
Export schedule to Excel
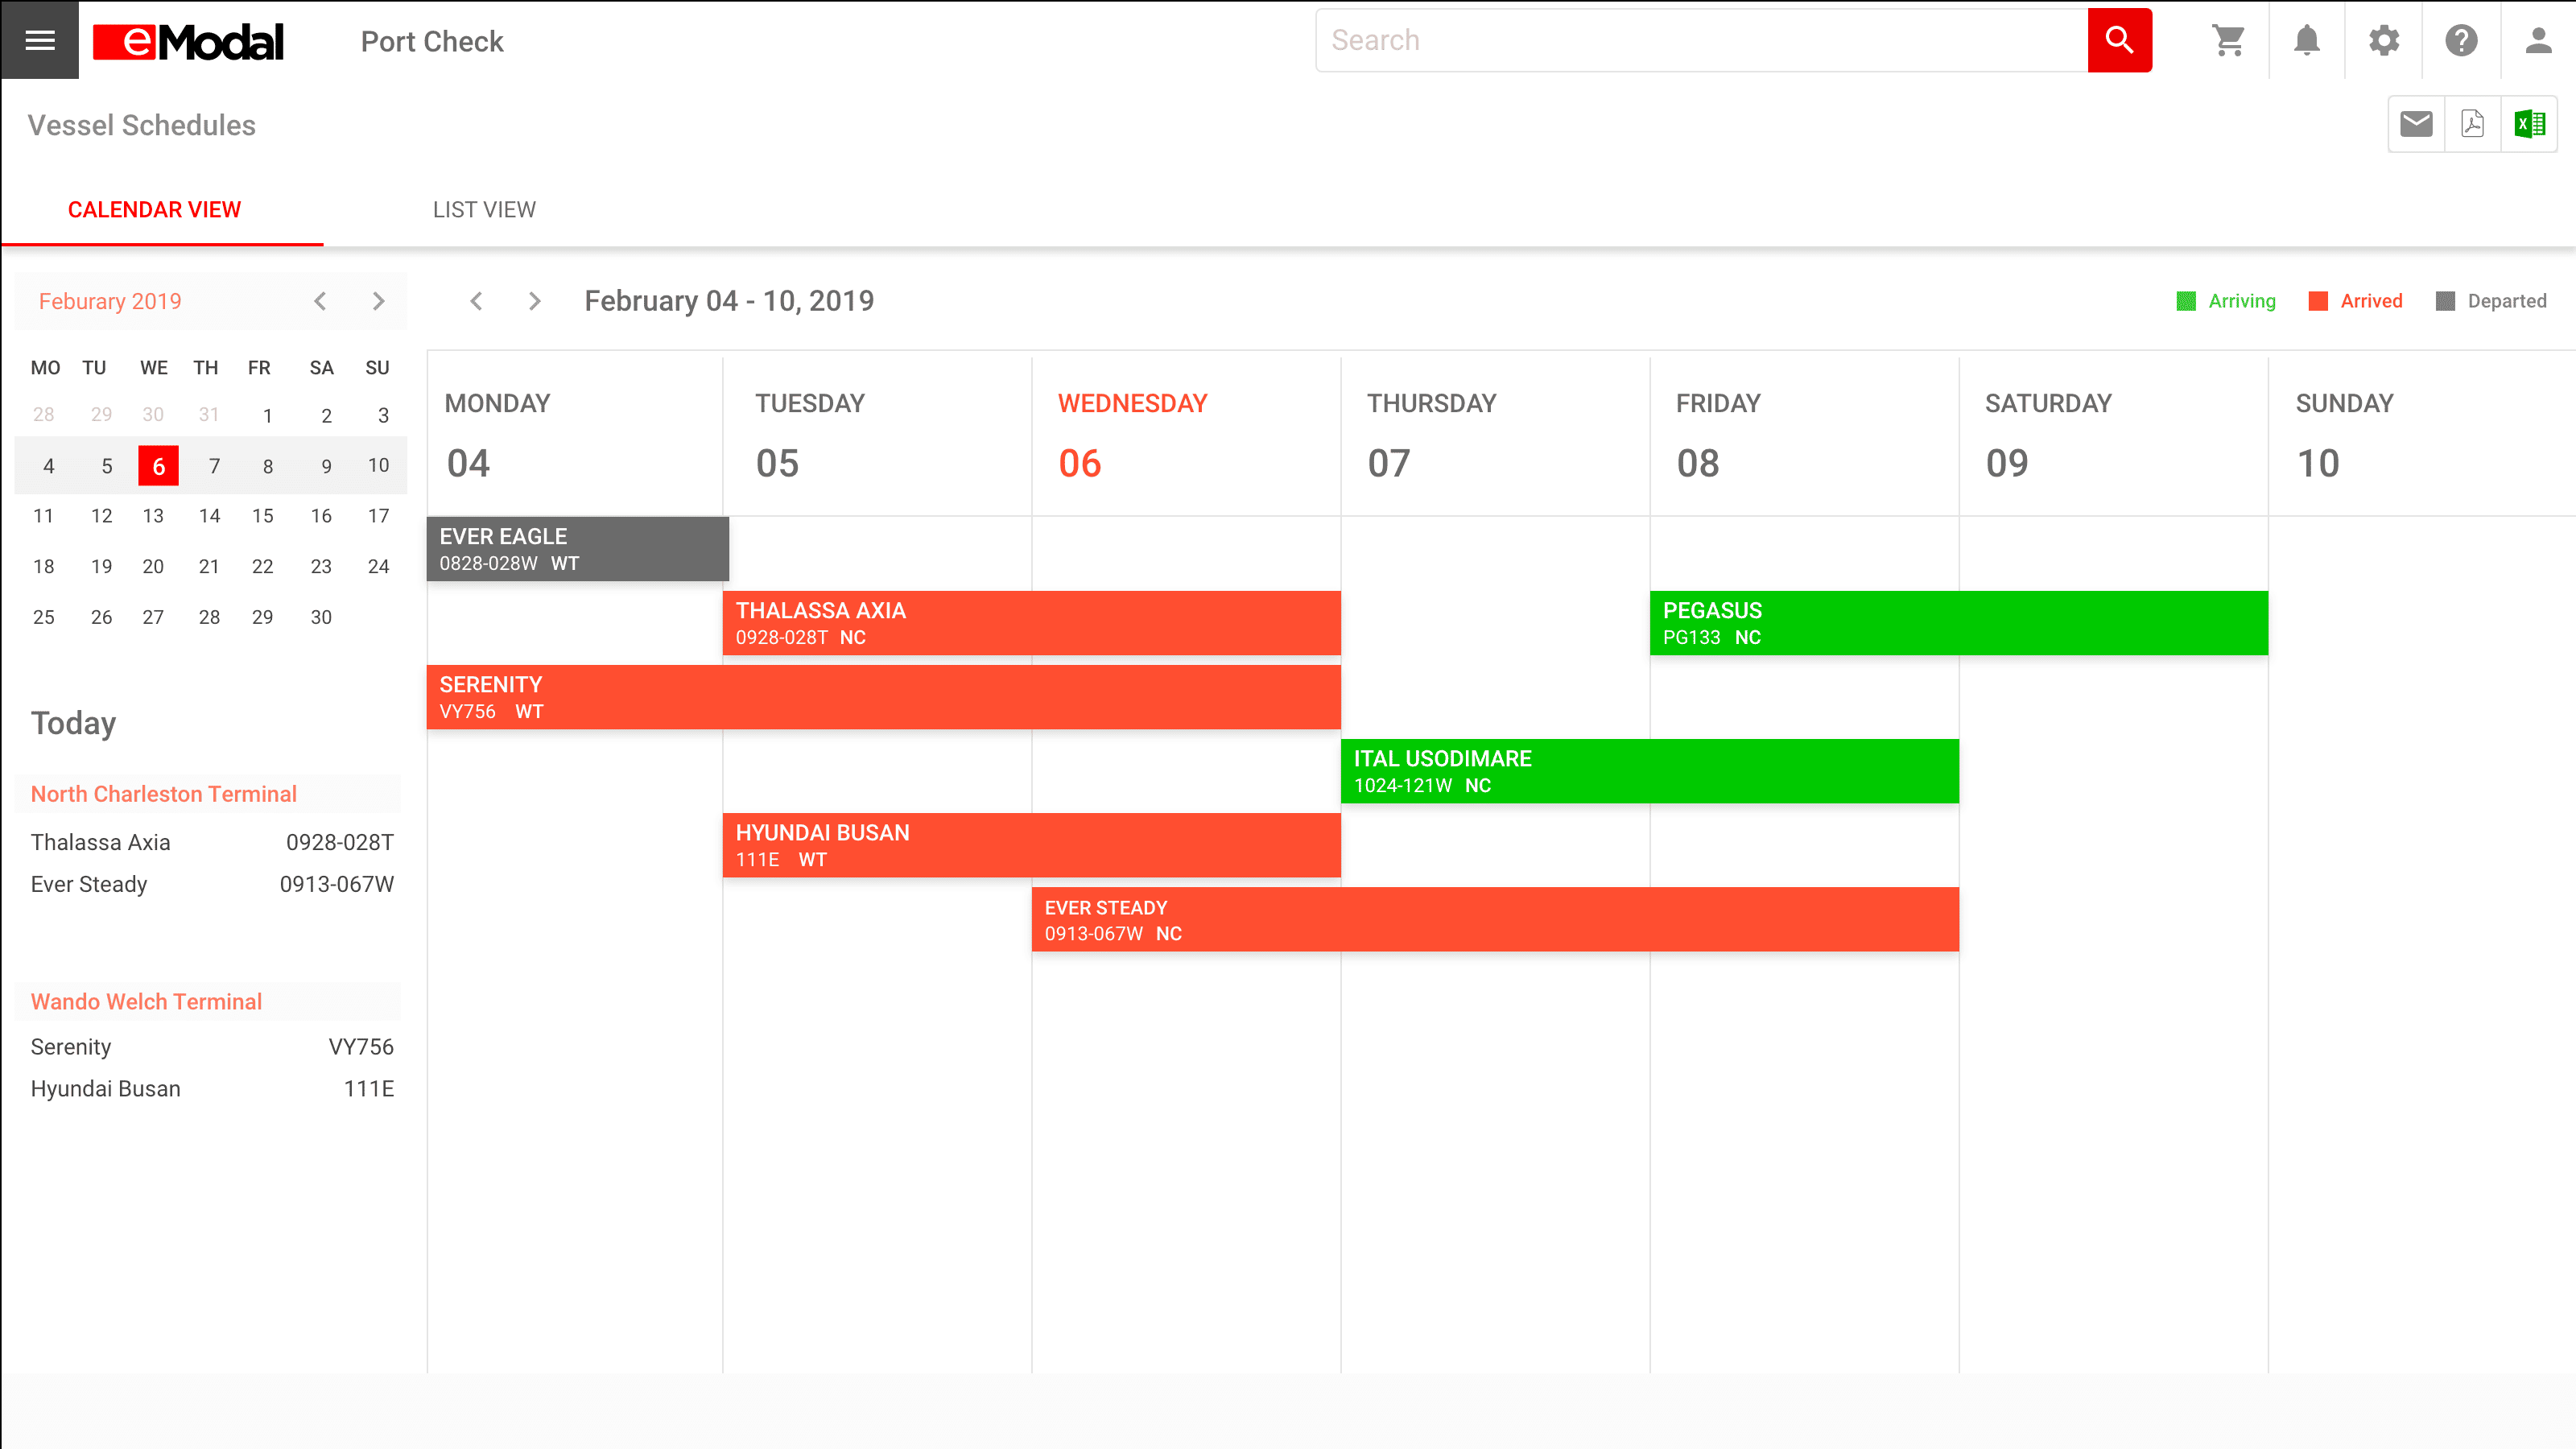pos(2529,124)
